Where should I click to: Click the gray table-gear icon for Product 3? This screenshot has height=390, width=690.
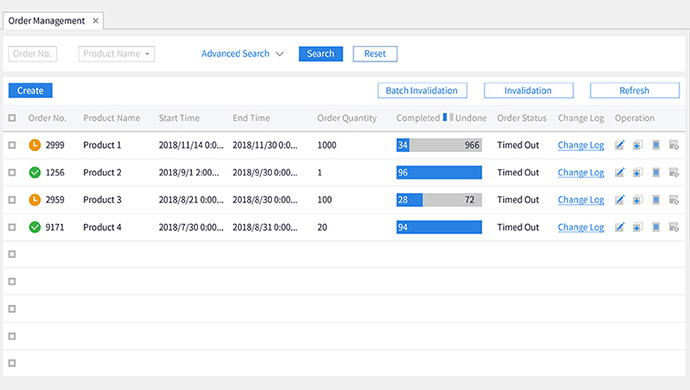tap(674, 200)
